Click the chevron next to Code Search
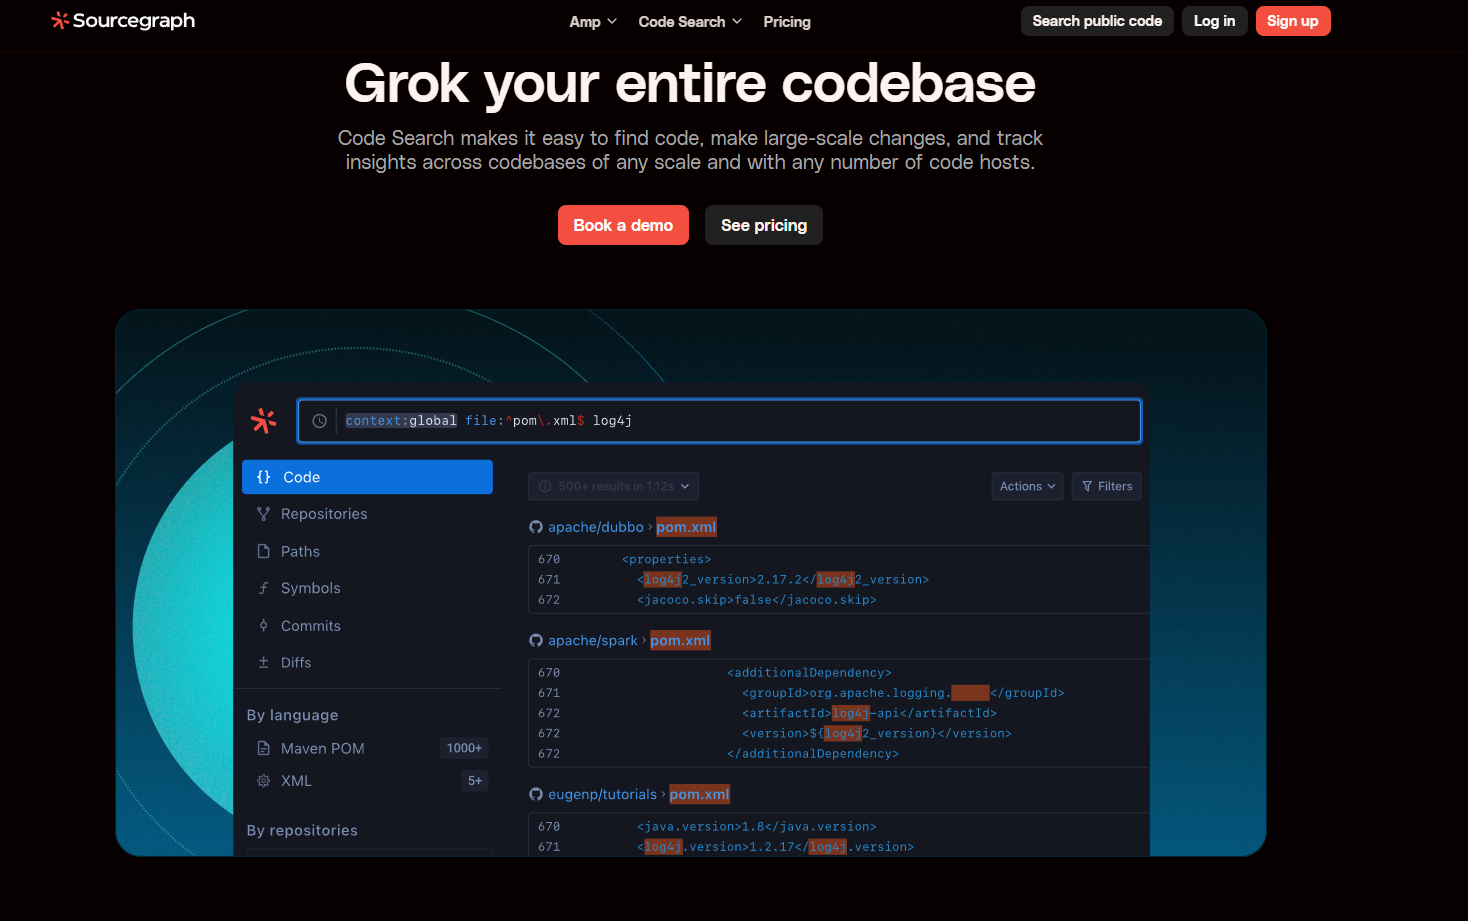1468x921 pixels. click(x=737, y=21)
